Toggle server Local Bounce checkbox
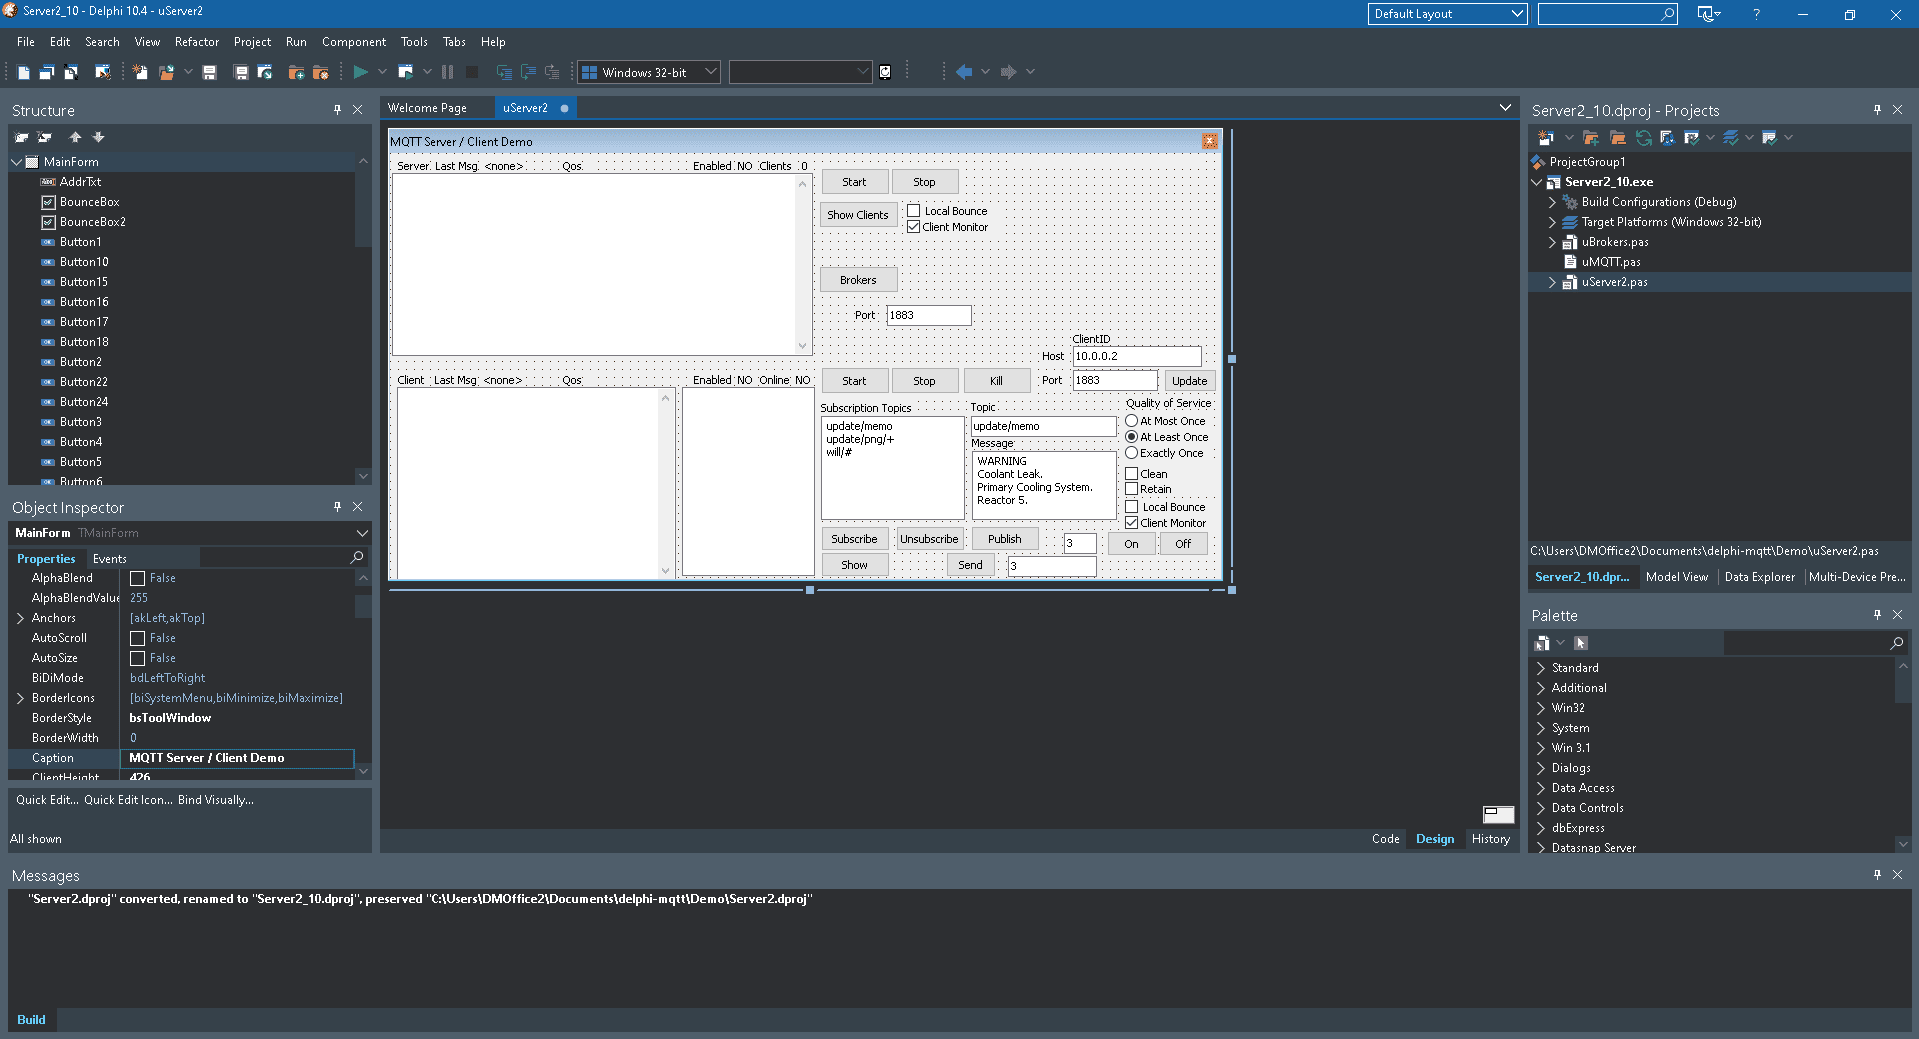 pos(913,211)
